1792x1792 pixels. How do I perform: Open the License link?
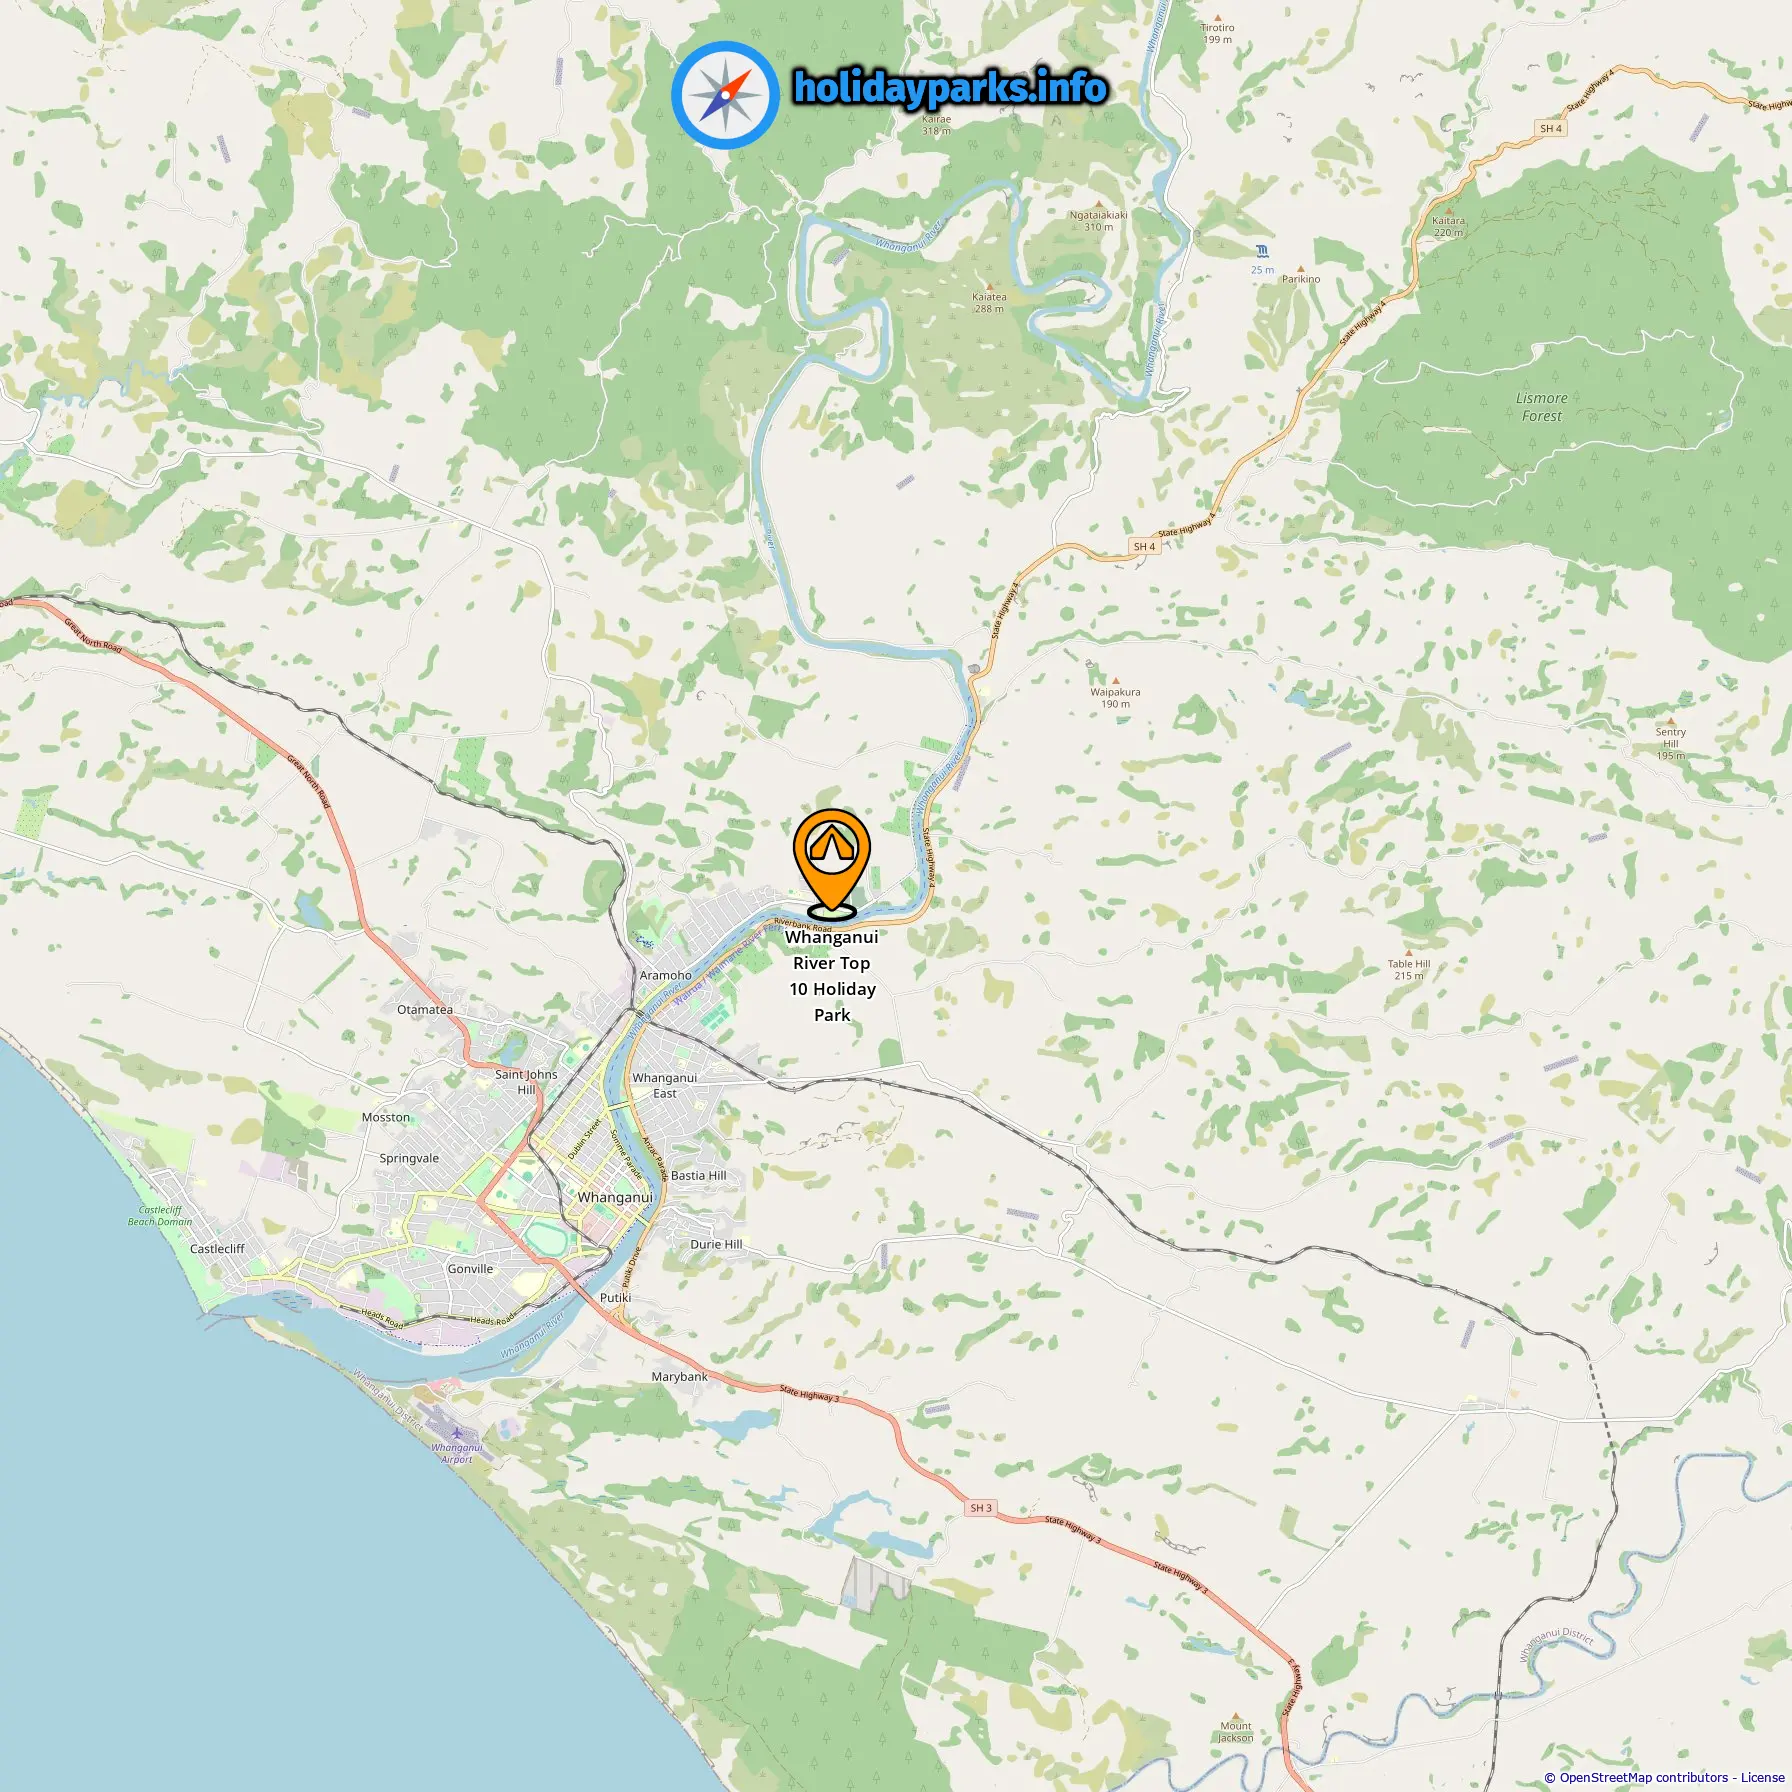tap(1762, 1777)
